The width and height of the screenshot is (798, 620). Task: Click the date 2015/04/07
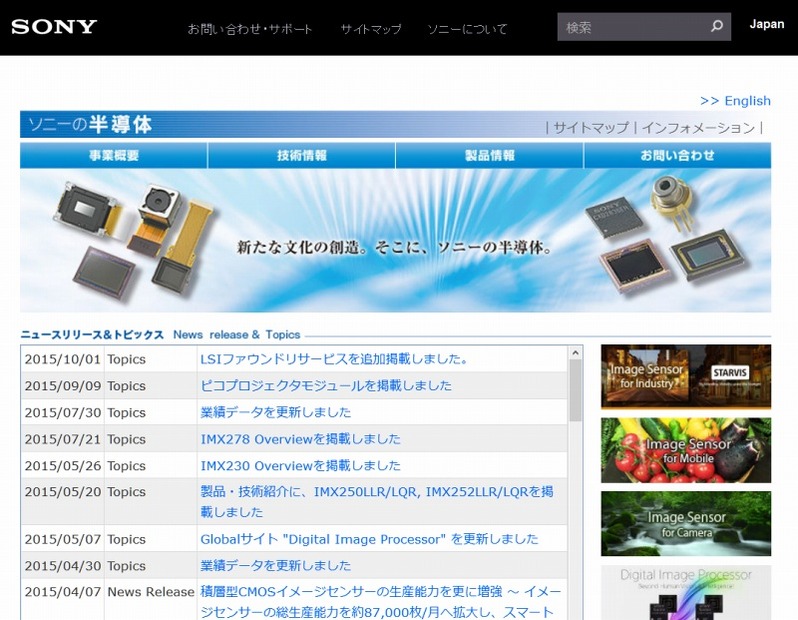[x=63, y=592]
